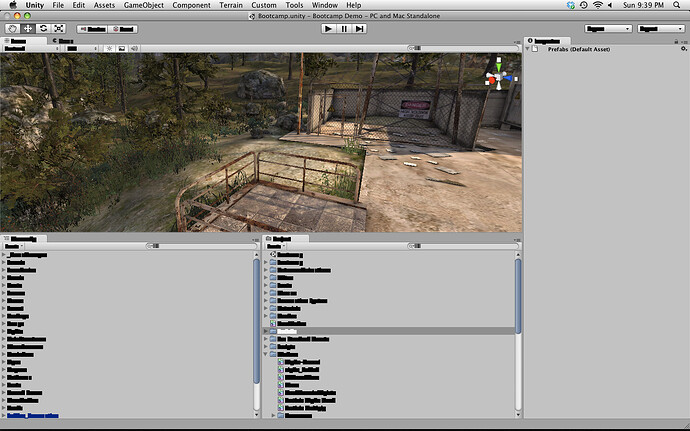Click the Step frame button

tap(360, 29)
